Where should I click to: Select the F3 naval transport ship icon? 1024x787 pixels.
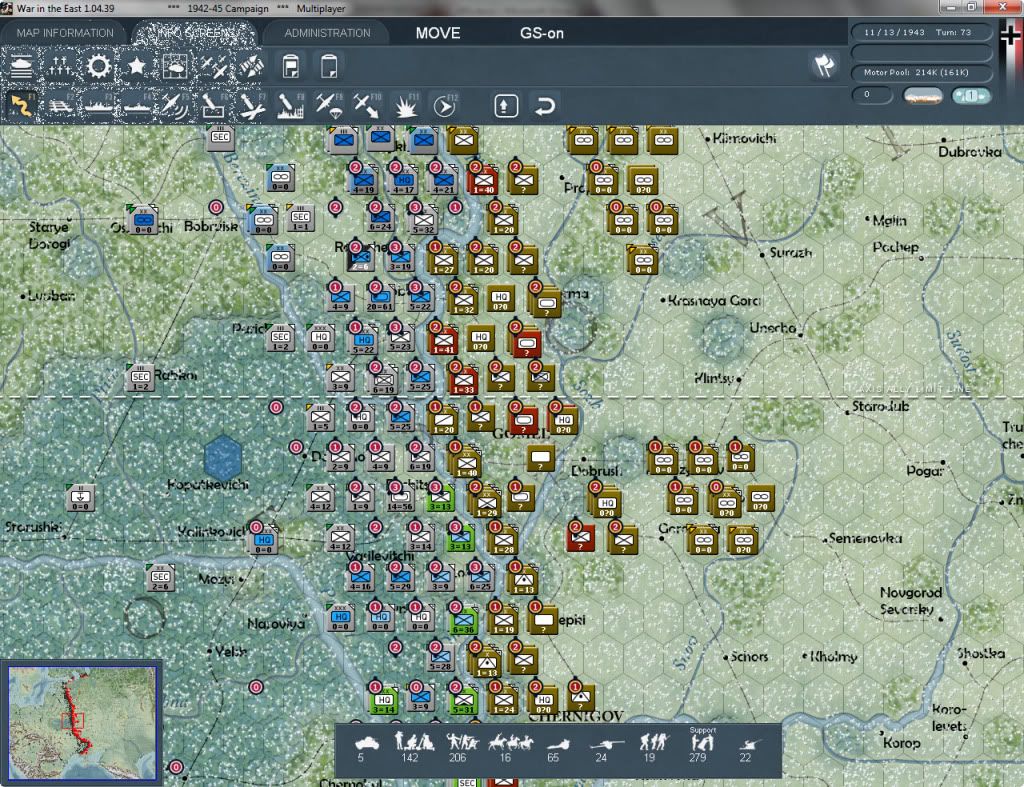[99, 105]
